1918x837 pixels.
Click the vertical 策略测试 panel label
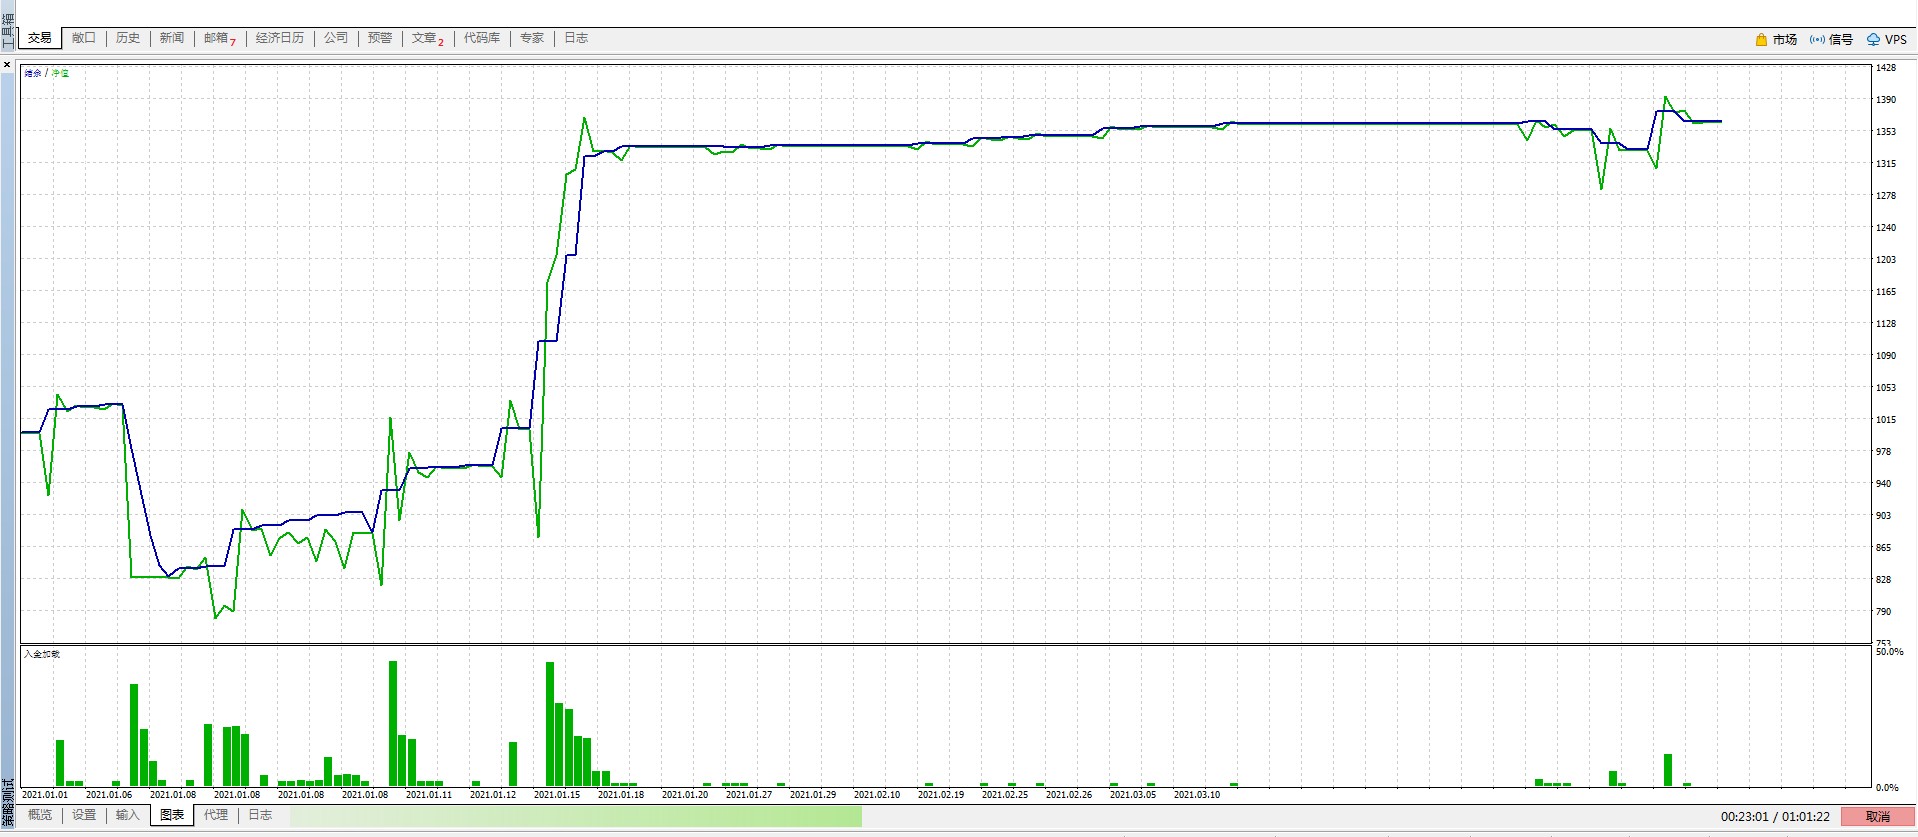coord(8,803)
